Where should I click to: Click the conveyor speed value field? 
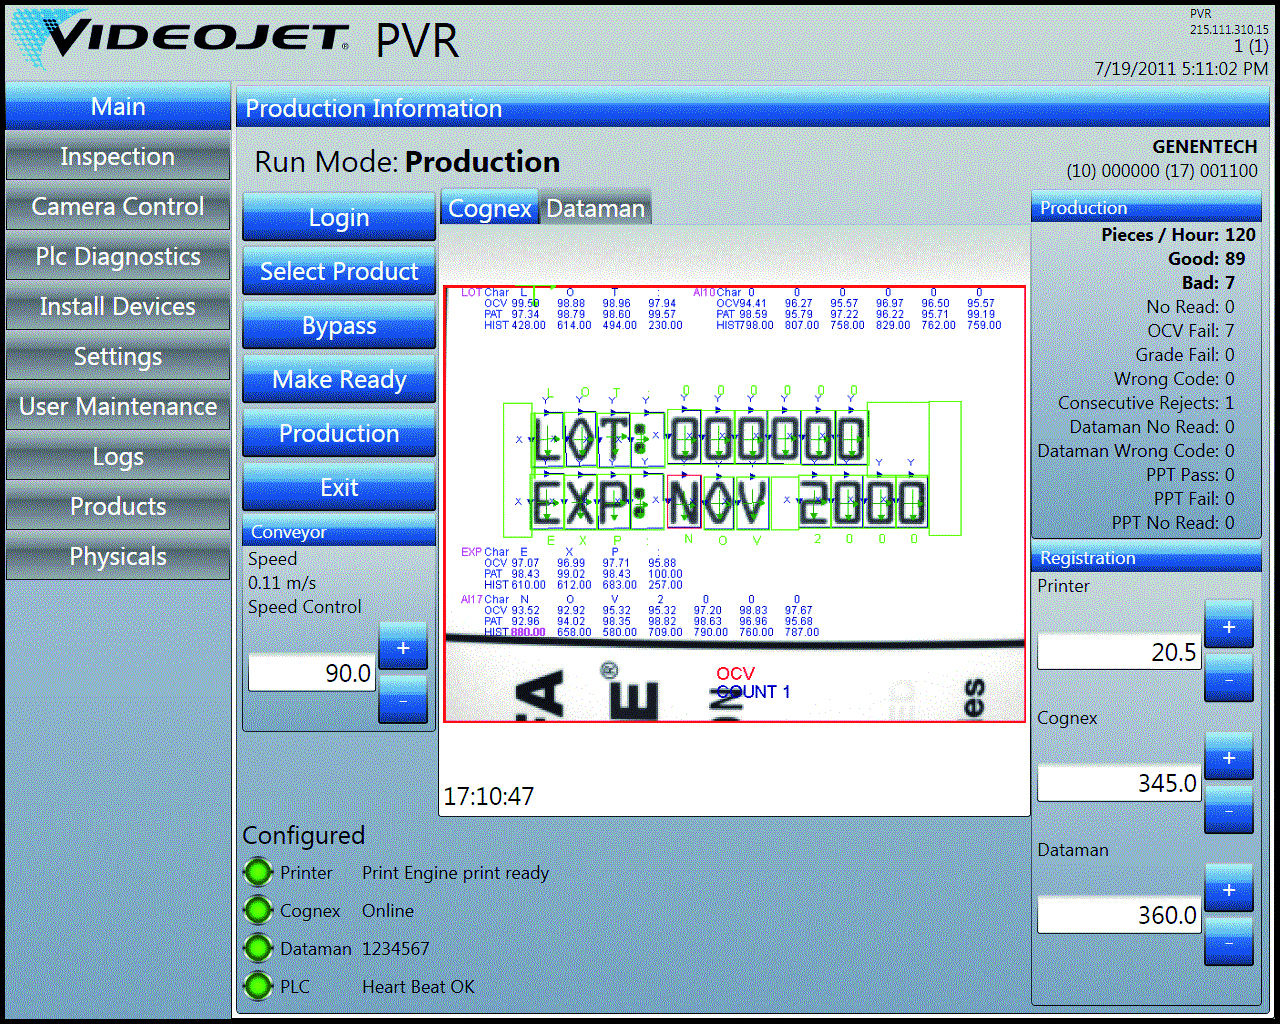[x=311, y=673]
